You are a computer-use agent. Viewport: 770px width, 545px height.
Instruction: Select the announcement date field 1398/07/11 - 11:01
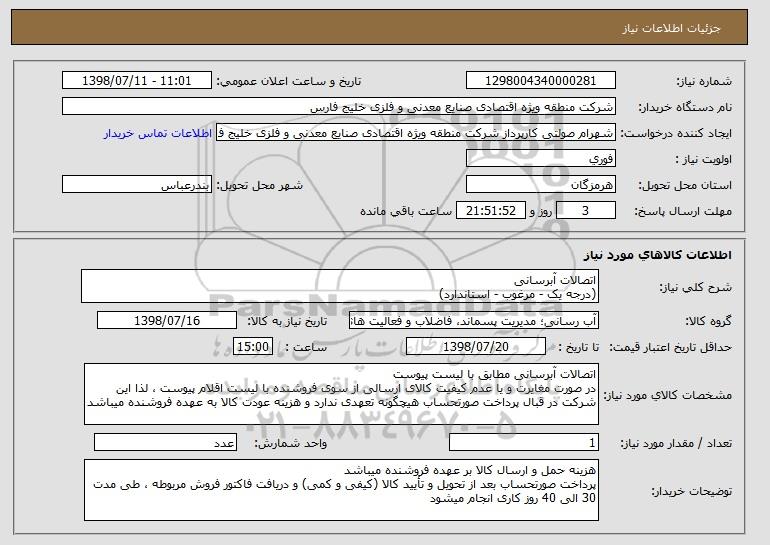(137, 81)
